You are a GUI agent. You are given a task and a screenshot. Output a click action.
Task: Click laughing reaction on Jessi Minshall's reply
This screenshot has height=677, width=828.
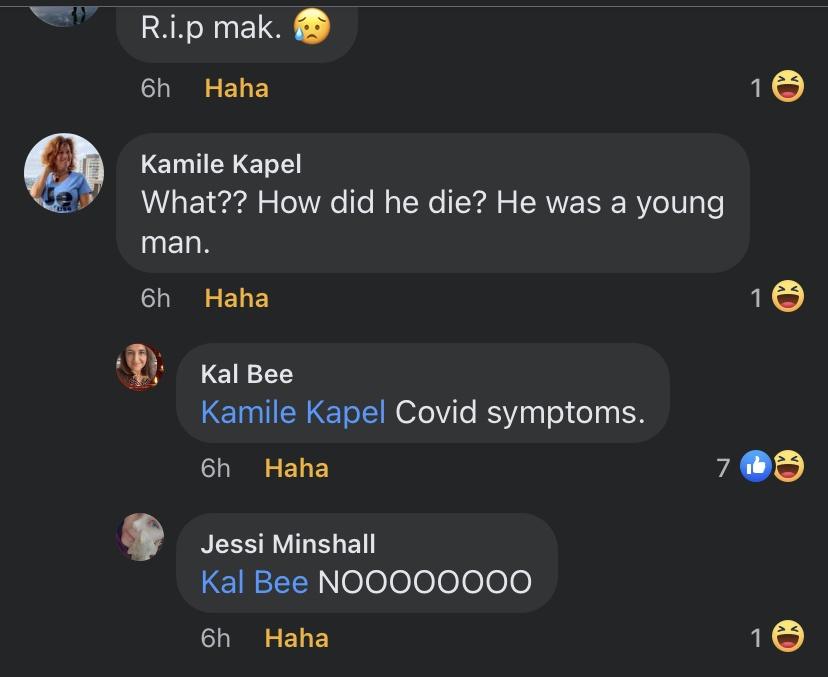pos(789,637)
